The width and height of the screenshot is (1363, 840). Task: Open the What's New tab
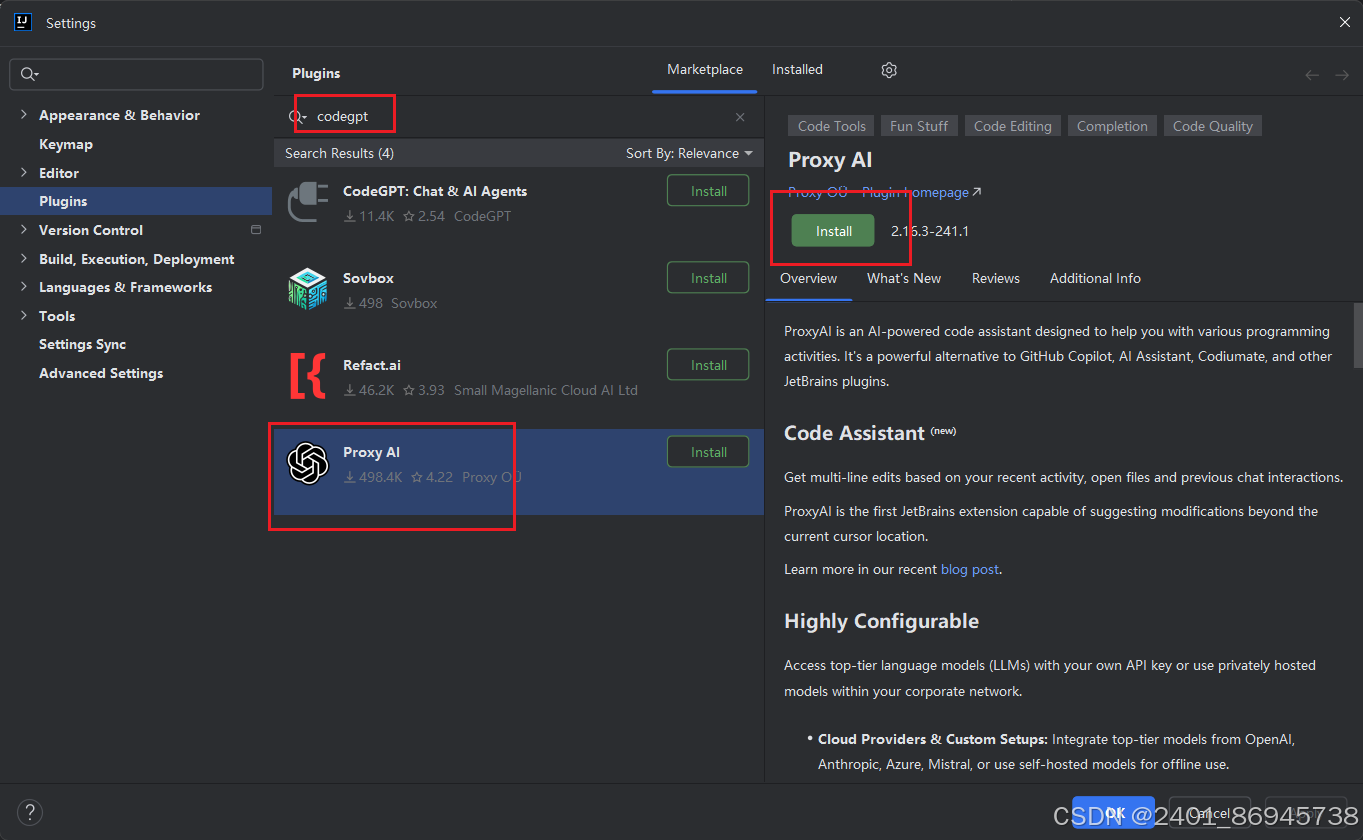[x=904, y=278]
